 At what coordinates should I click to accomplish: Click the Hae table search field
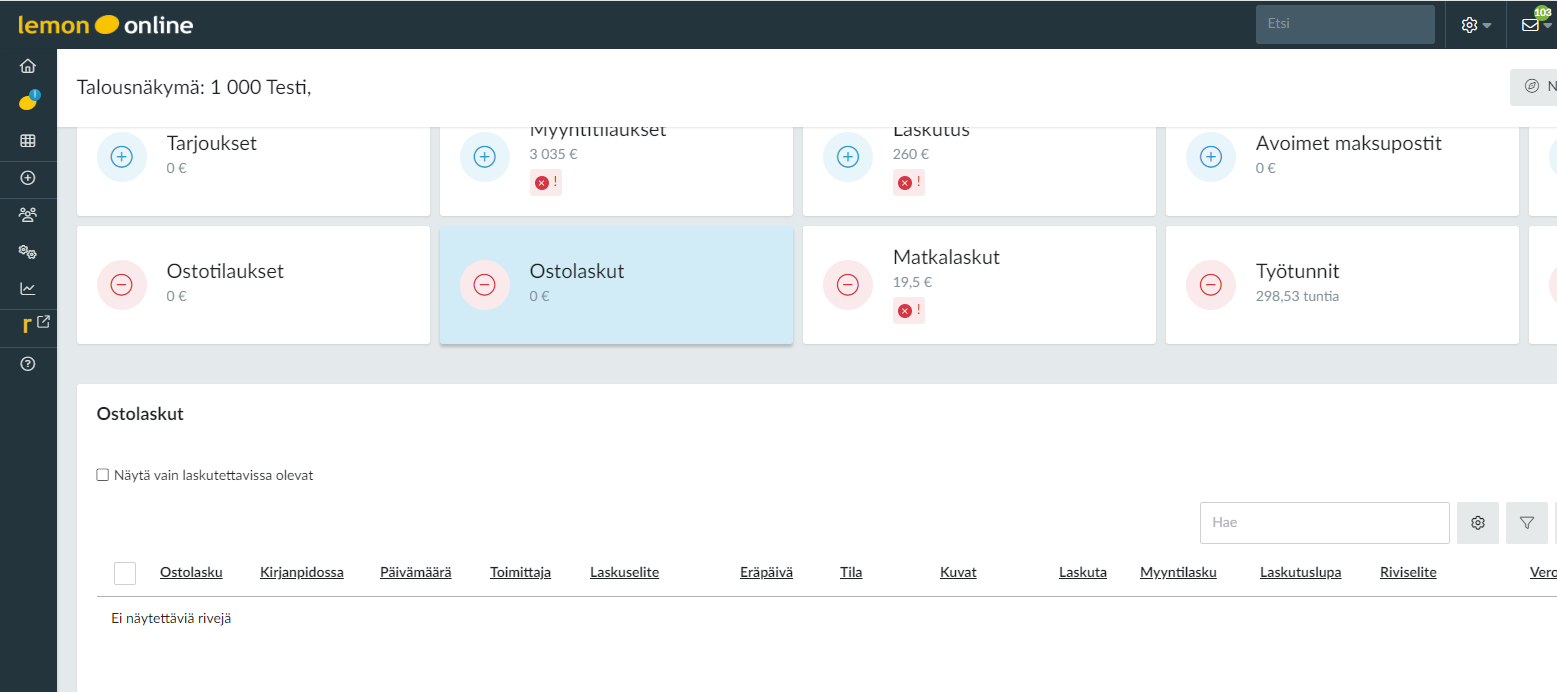[x=1324, y=523]
